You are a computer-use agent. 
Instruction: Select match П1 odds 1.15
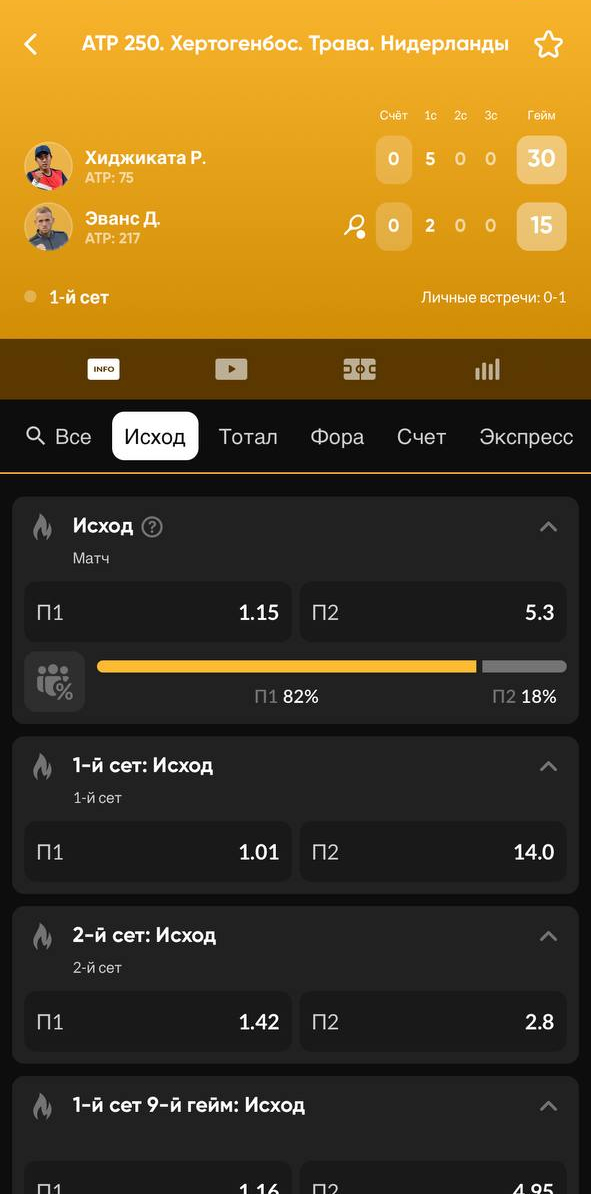tap(158, 612)
